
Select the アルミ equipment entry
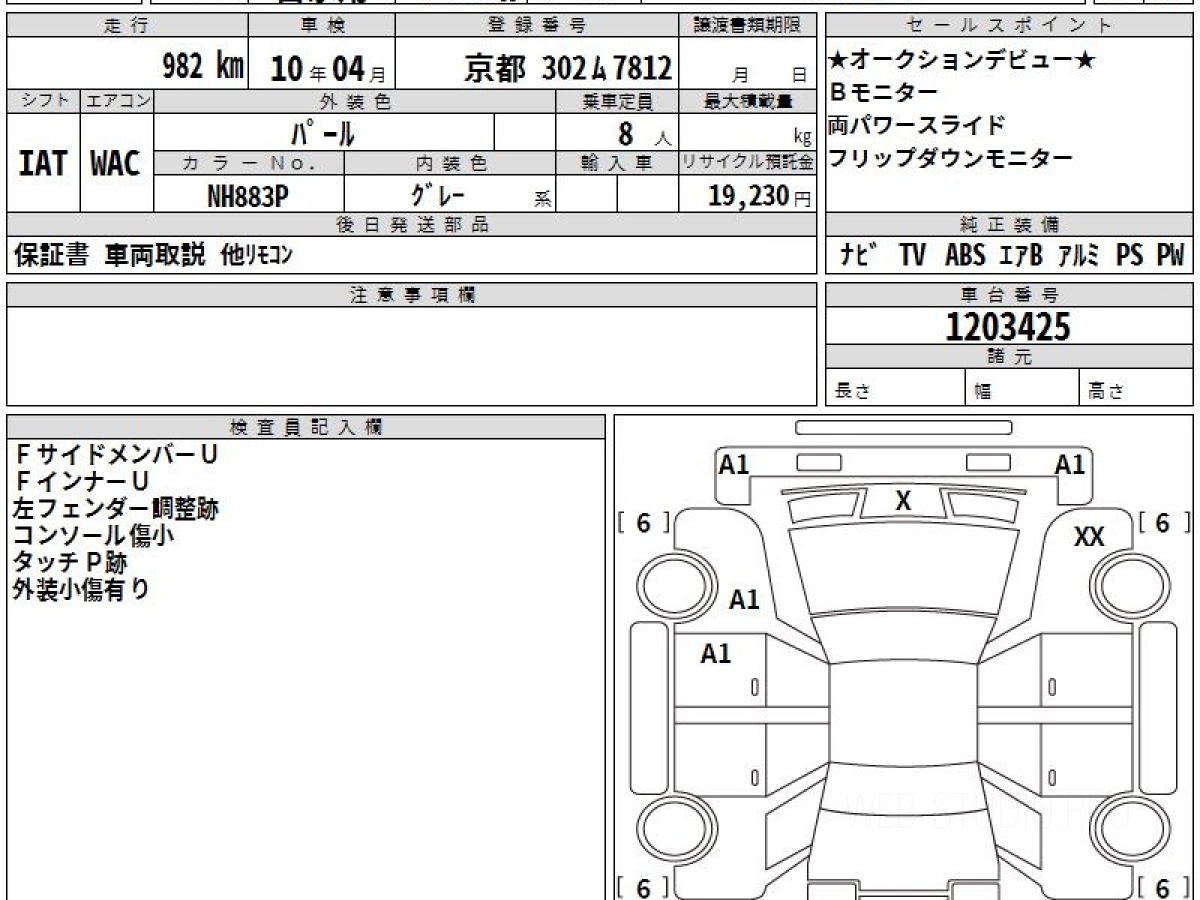tap(1079, 255)
